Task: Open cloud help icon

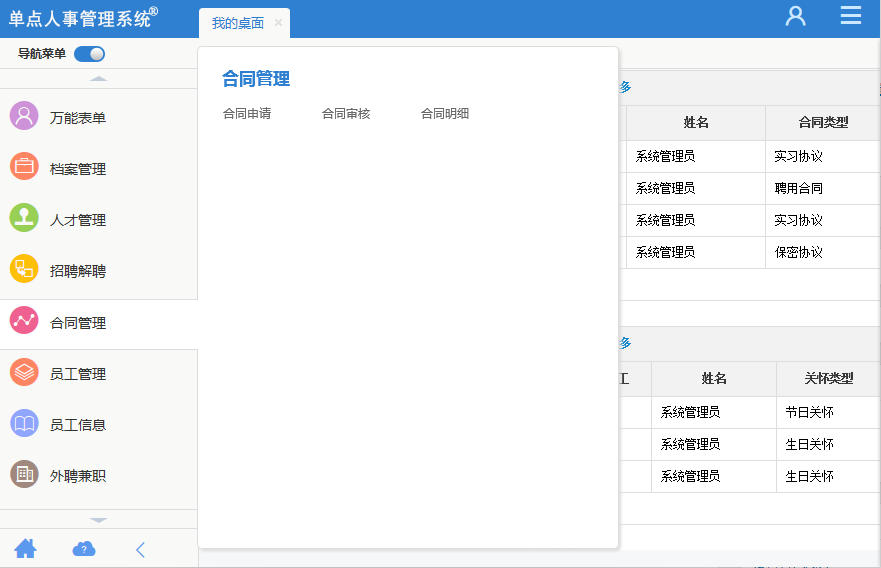Action: pos(84,549)
